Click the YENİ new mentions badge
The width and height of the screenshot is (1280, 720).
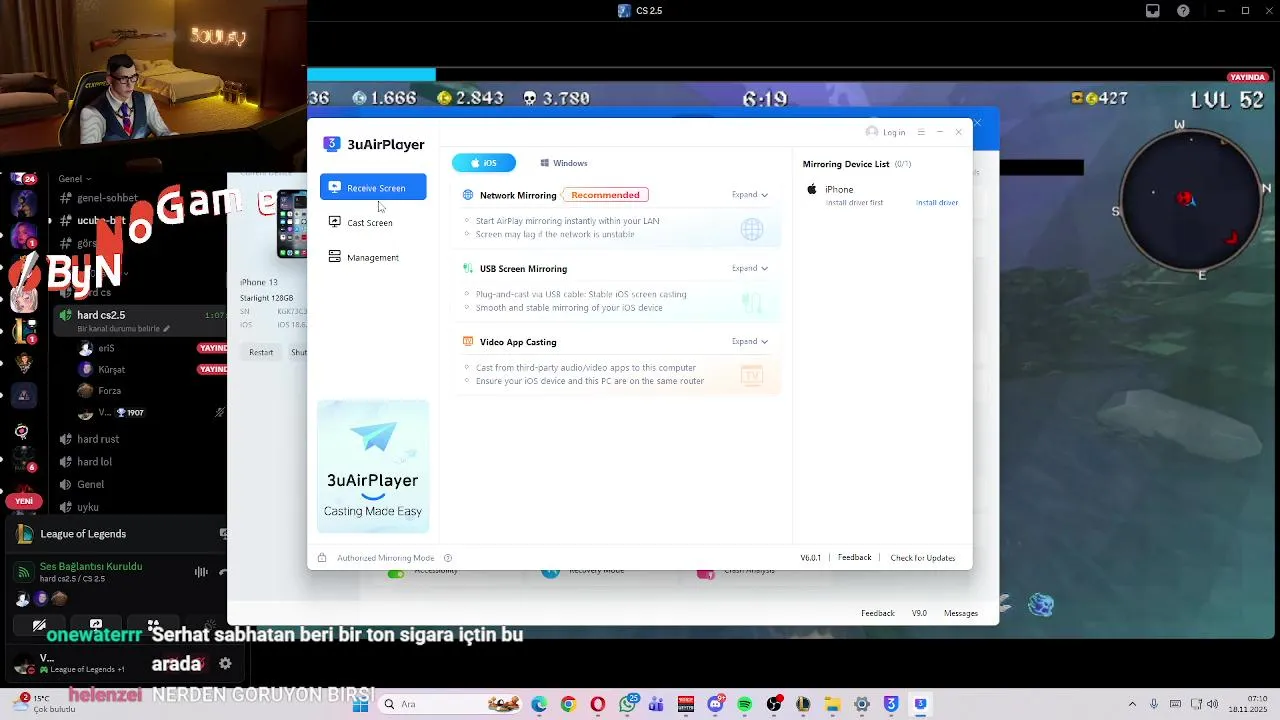click(24, 501)
